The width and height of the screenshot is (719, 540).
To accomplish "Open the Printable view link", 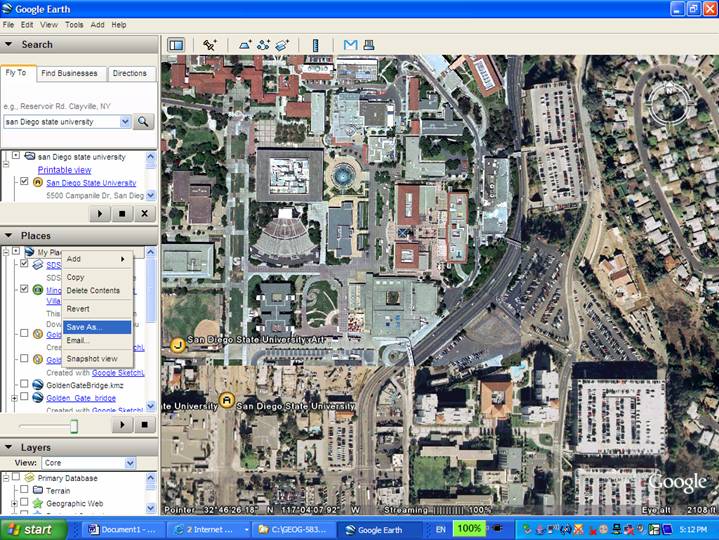I will point(64,170).
